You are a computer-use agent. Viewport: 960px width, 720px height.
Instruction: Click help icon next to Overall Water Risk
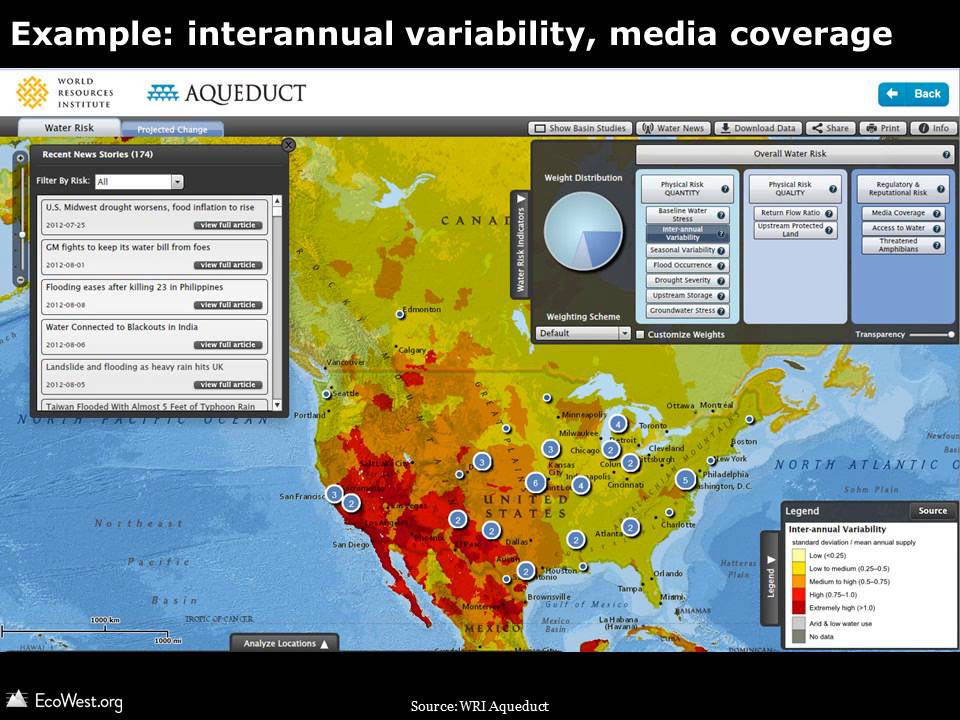coord(946,155)
